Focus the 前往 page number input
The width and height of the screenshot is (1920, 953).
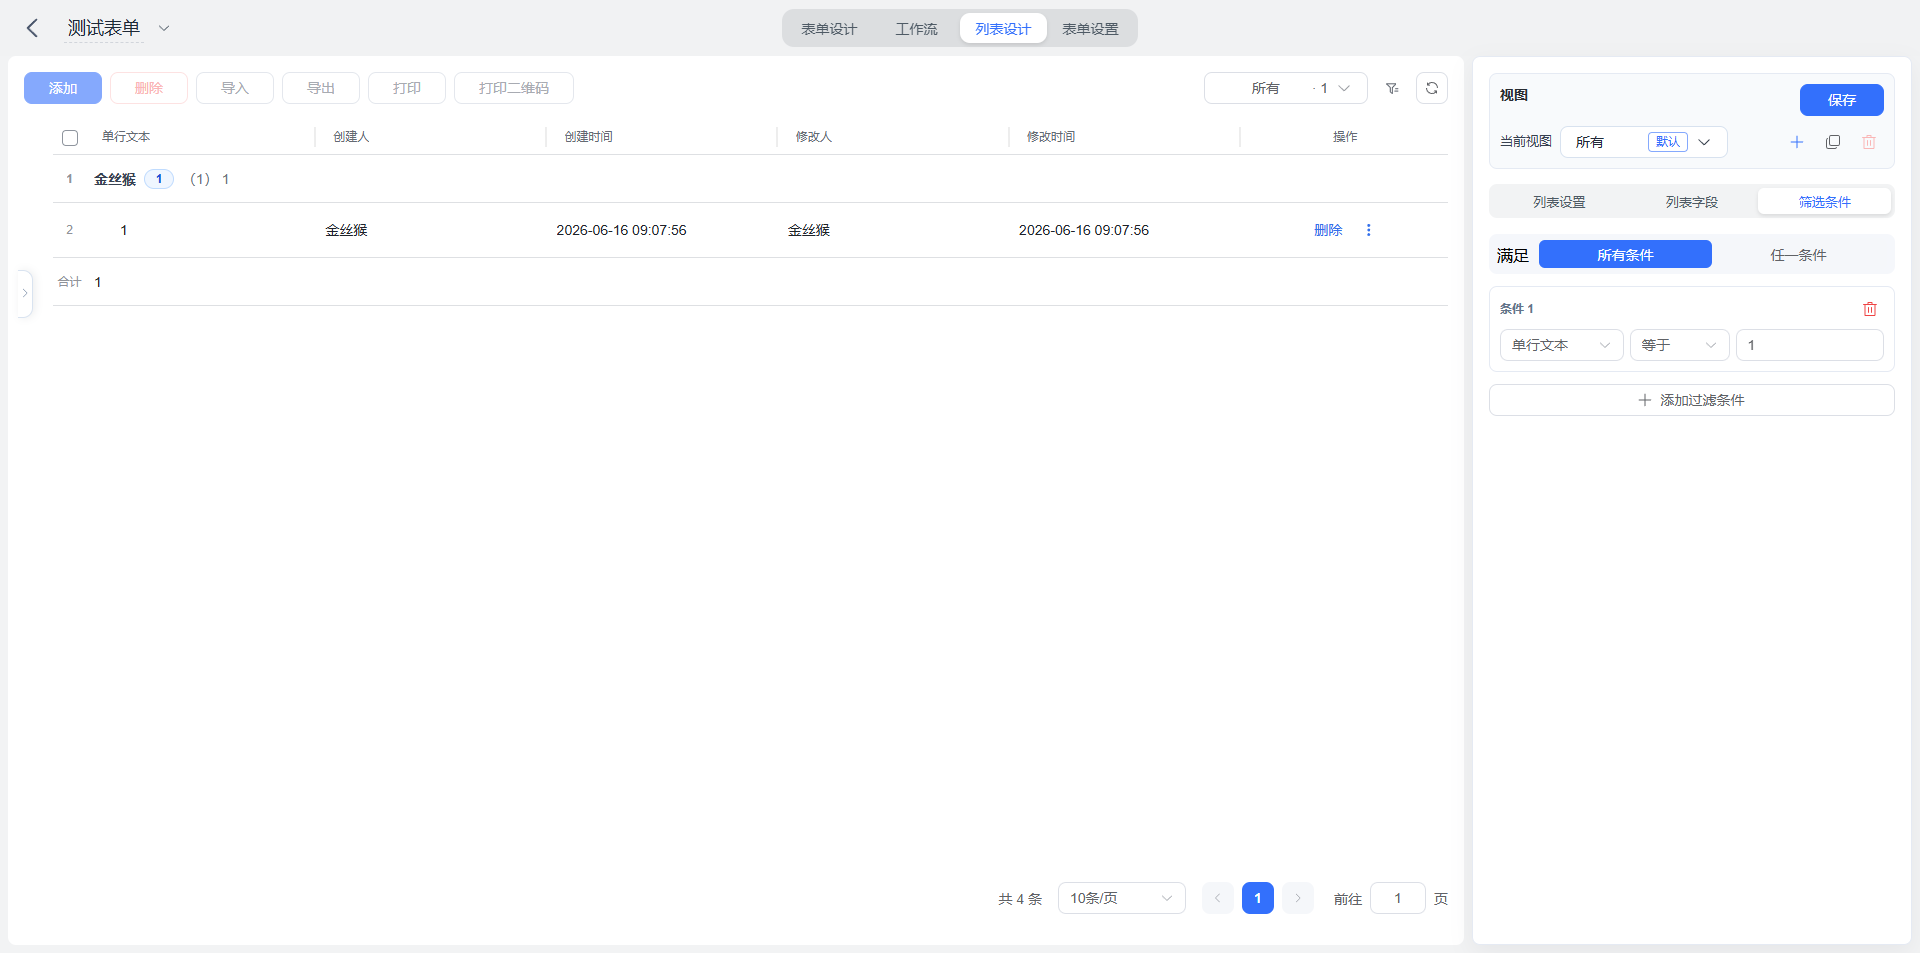tap(1398, 898)
